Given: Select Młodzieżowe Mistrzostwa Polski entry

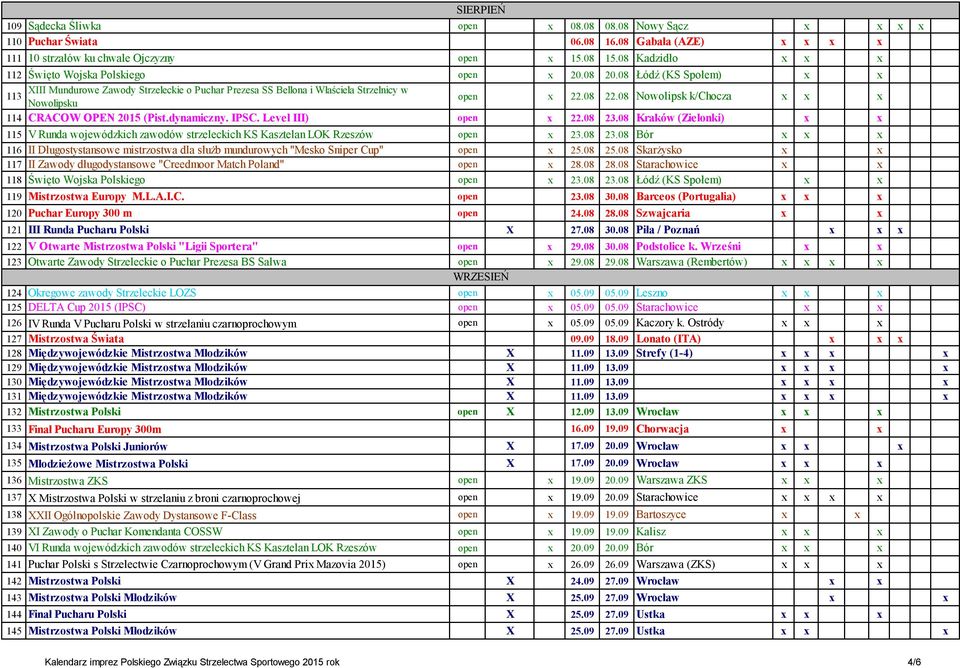Looking at the screenshot, I should (108, 463).
